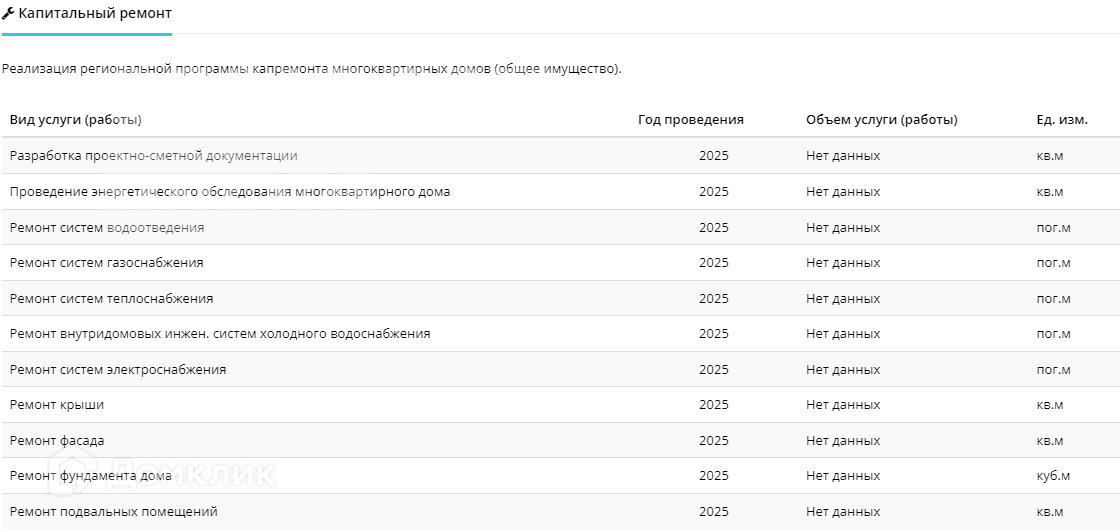Click the куб.м unit in foundation row
The width and height of the screenshot is (1120, 530).
1053,476
